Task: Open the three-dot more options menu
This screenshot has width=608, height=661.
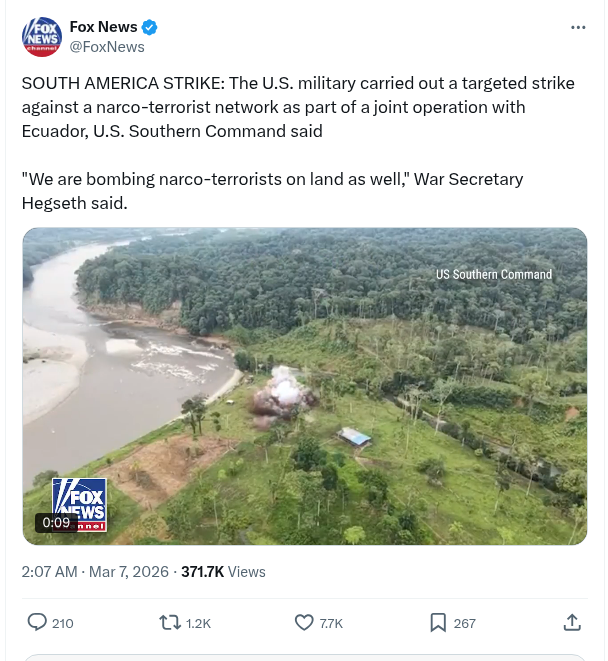Action: coord(577,27)
